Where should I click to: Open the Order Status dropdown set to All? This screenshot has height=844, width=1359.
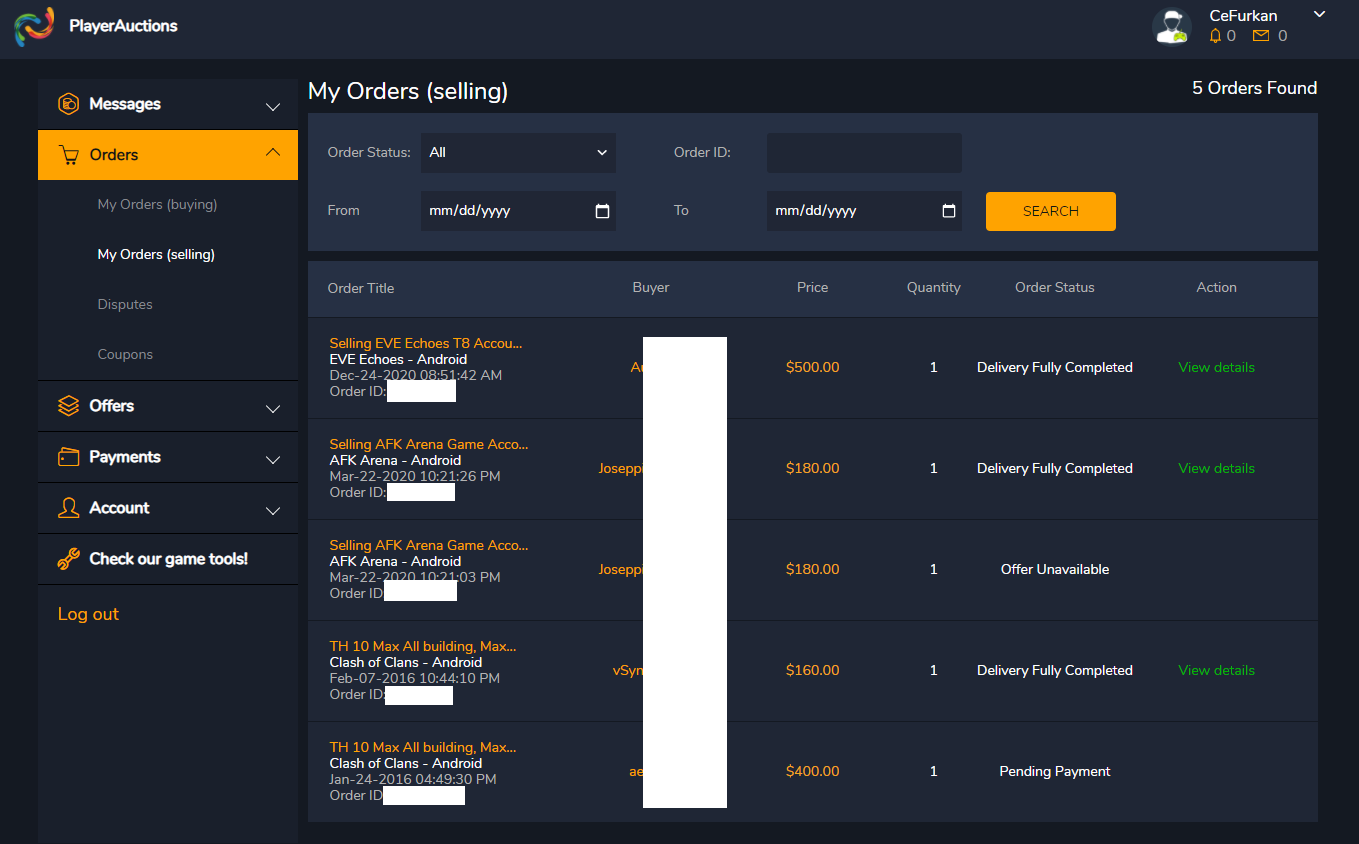tap(518, 153)
